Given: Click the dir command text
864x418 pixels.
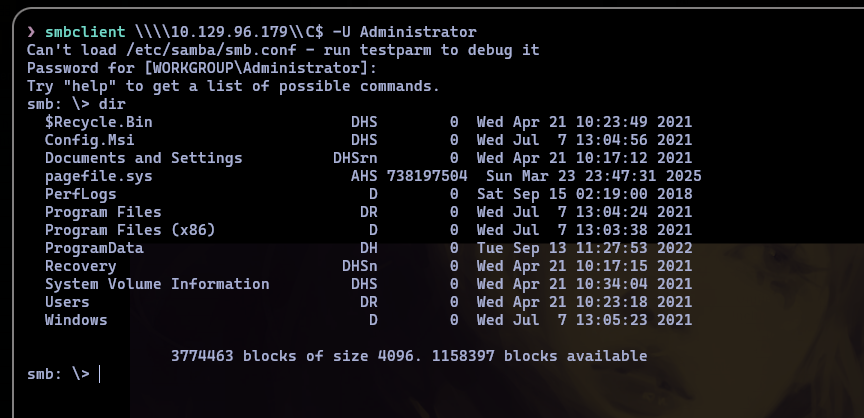Looking at the screenshot, I should click(112, 104).
